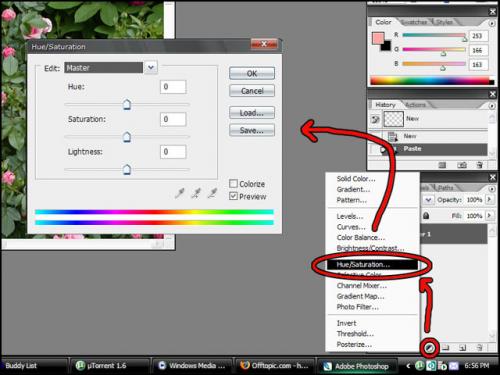Click the new snapshot camera icon in History panel
Viewport: 500px width, 375px height.
[462, 165]
